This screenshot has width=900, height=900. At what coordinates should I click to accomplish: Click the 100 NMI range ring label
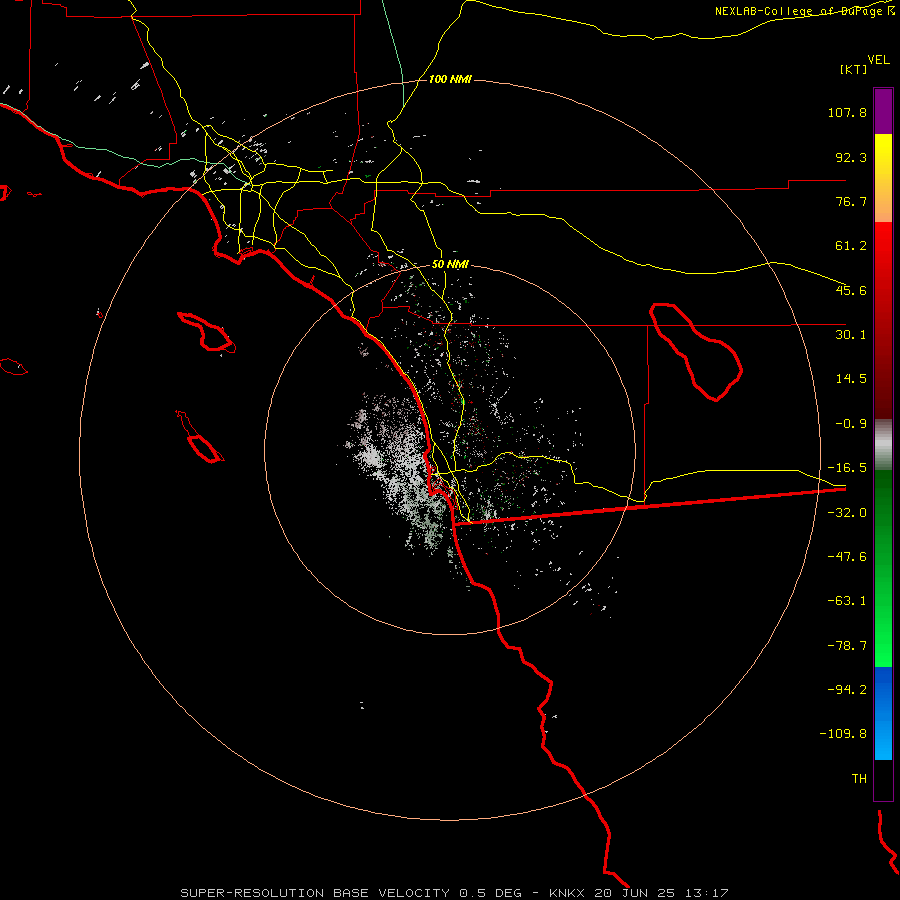[450, 79]
